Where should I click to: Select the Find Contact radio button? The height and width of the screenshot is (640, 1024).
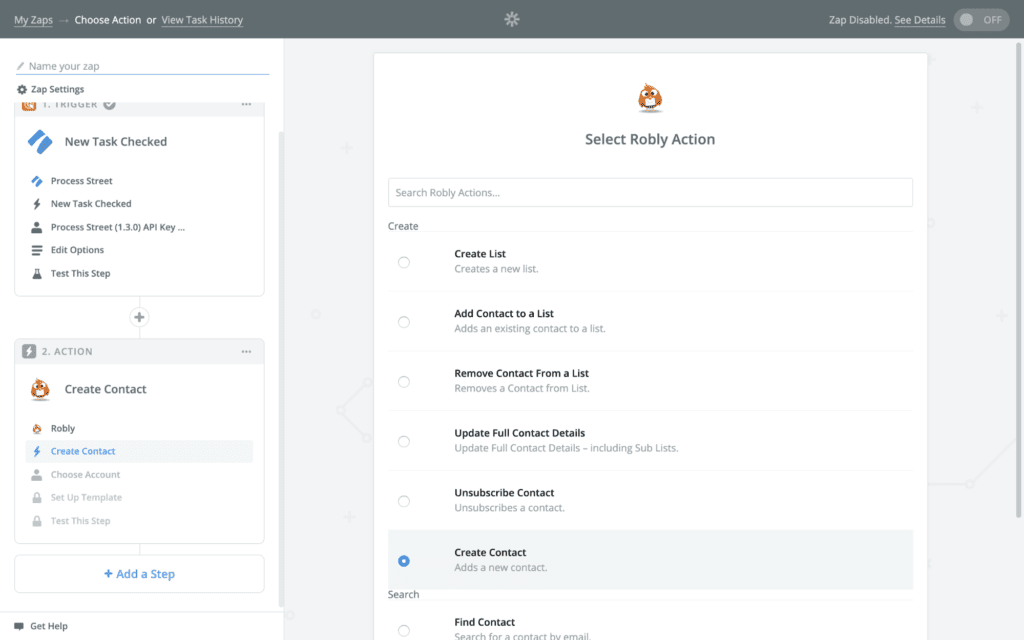[x=404, y=630]
